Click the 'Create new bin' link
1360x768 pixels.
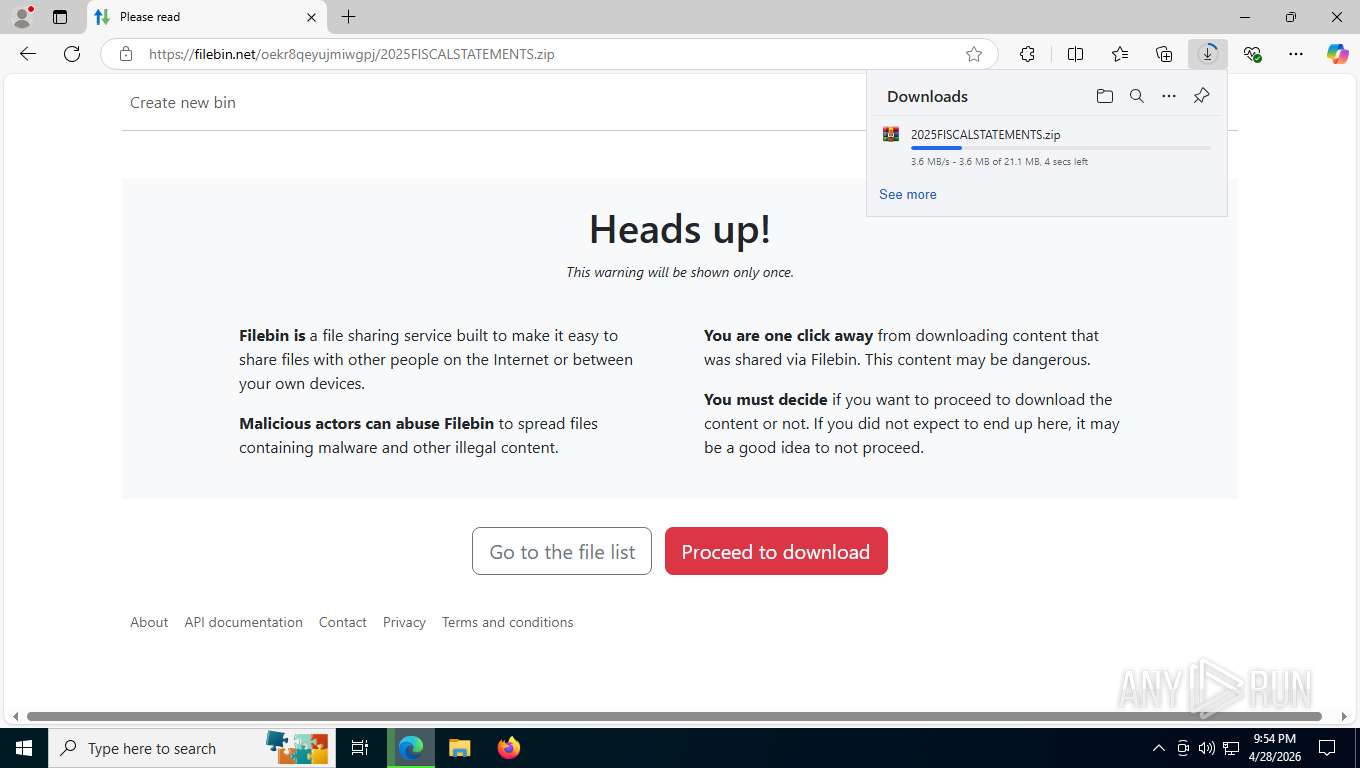183,102
